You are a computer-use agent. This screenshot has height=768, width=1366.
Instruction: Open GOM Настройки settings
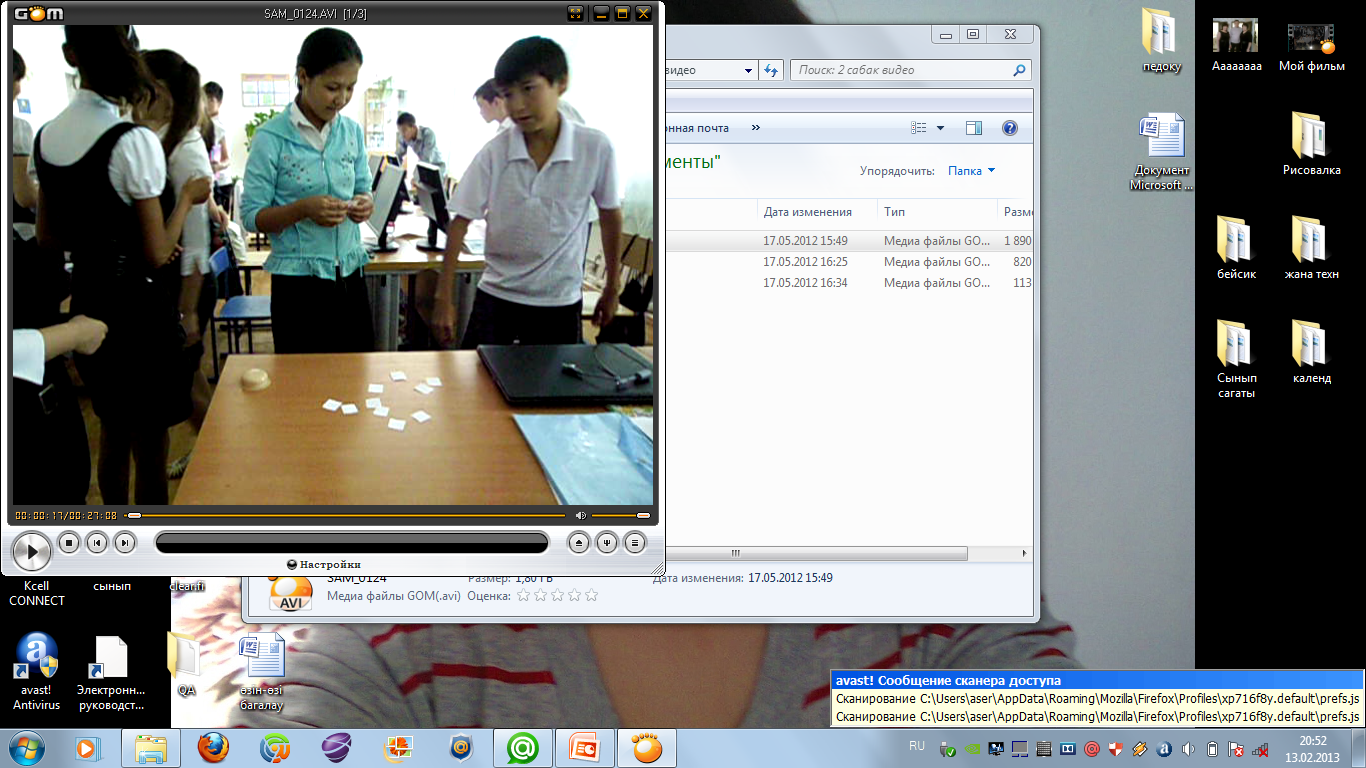[324, 565]
